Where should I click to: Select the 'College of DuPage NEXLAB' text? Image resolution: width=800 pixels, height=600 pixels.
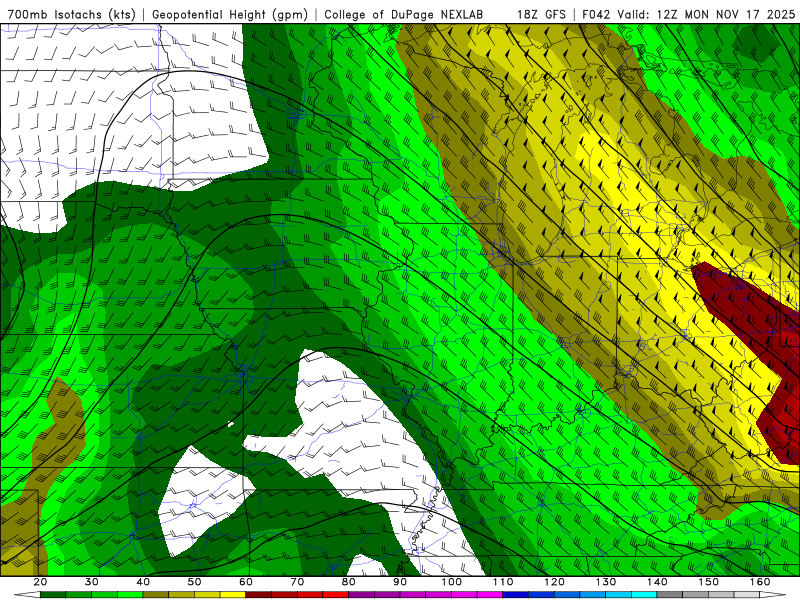tap(403, 14)
